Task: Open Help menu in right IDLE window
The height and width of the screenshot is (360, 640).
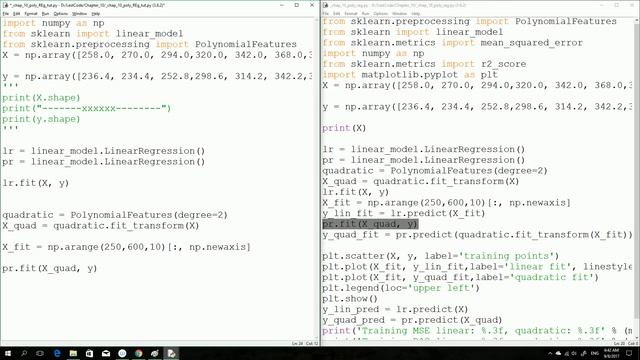Action: click(x=416, y=13)
